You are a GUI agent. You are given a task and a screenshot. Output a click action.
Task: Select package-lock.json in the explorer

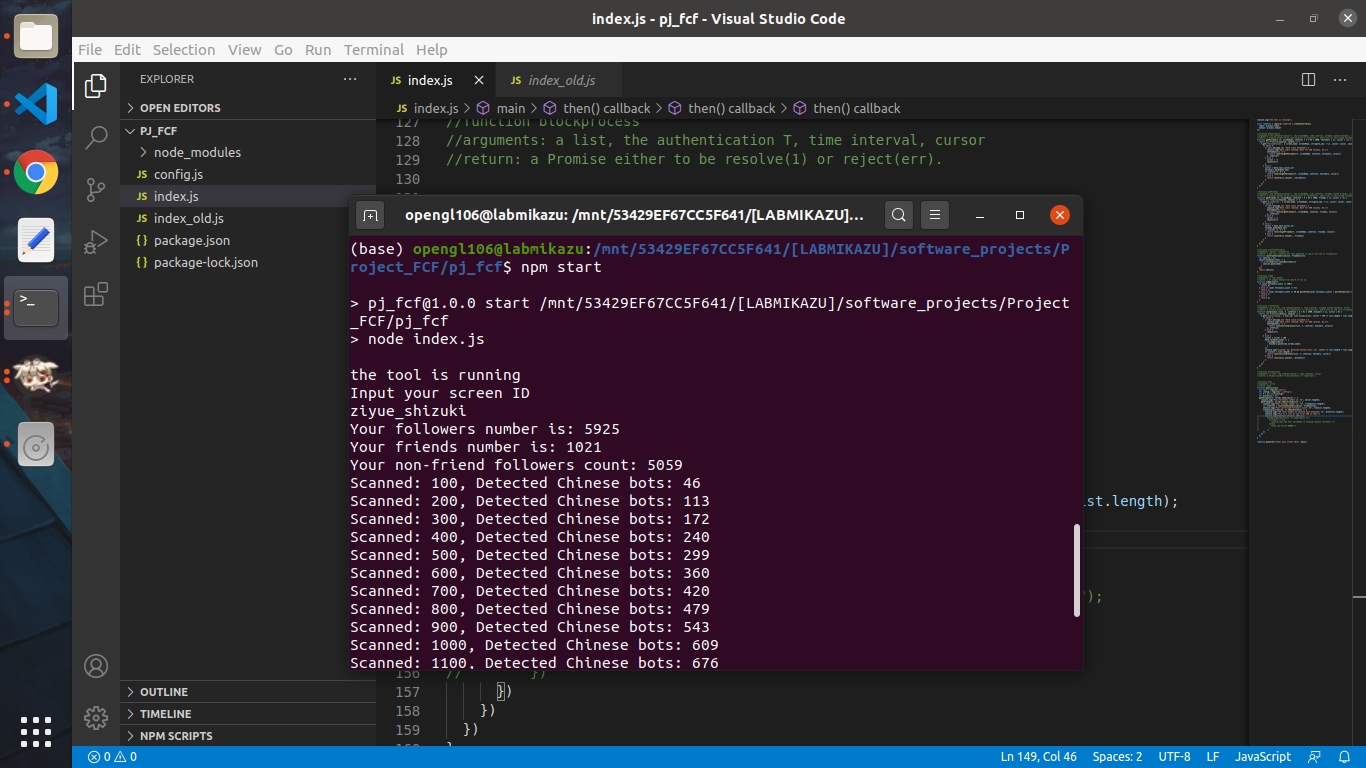click(x=248, y=262)
